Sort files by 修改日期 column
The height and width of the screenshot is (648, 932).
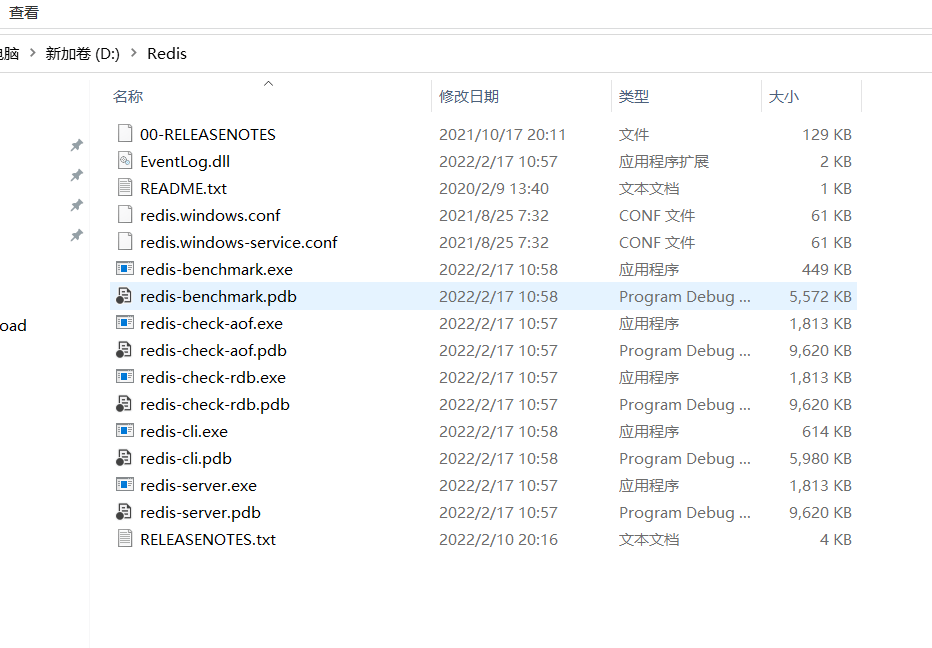(469, 96)
